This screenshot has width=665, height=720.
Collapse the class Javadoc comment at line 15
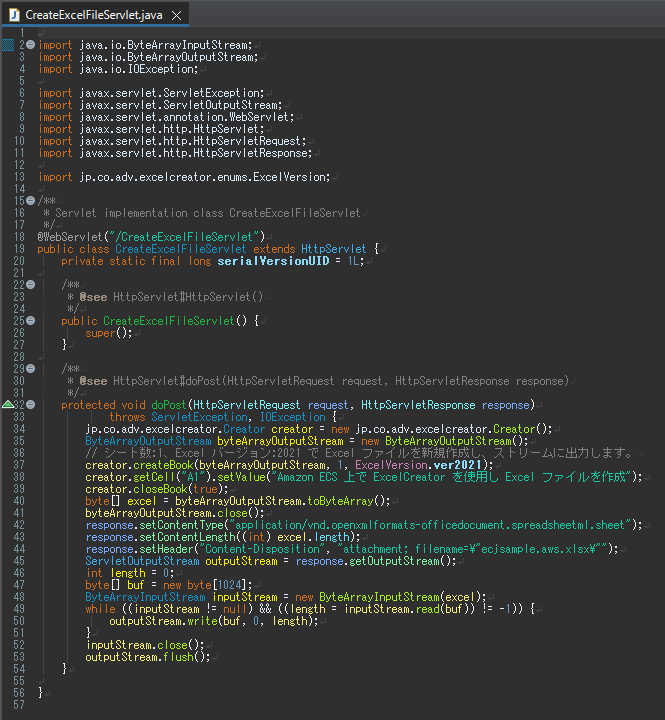[30, 201]
